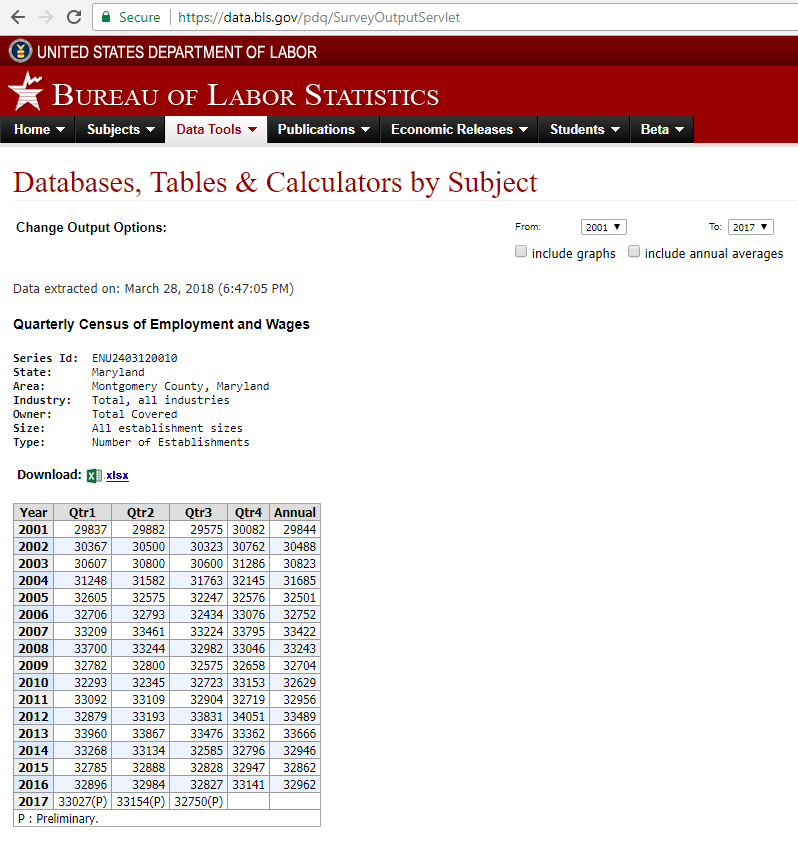This screenshot has height=842, width=798.
Task: Open the Home menu
Action: point(38,129)
